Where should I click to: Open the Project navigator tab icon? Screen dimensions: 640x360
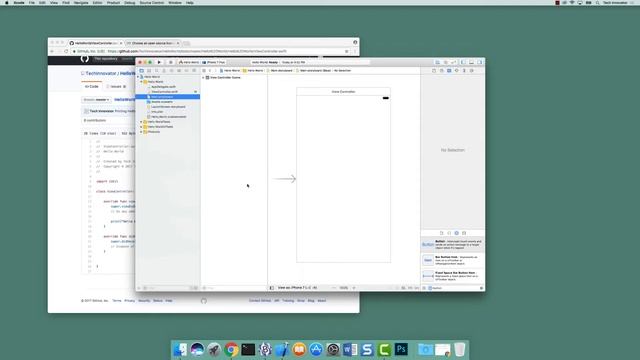click(142, 71)
